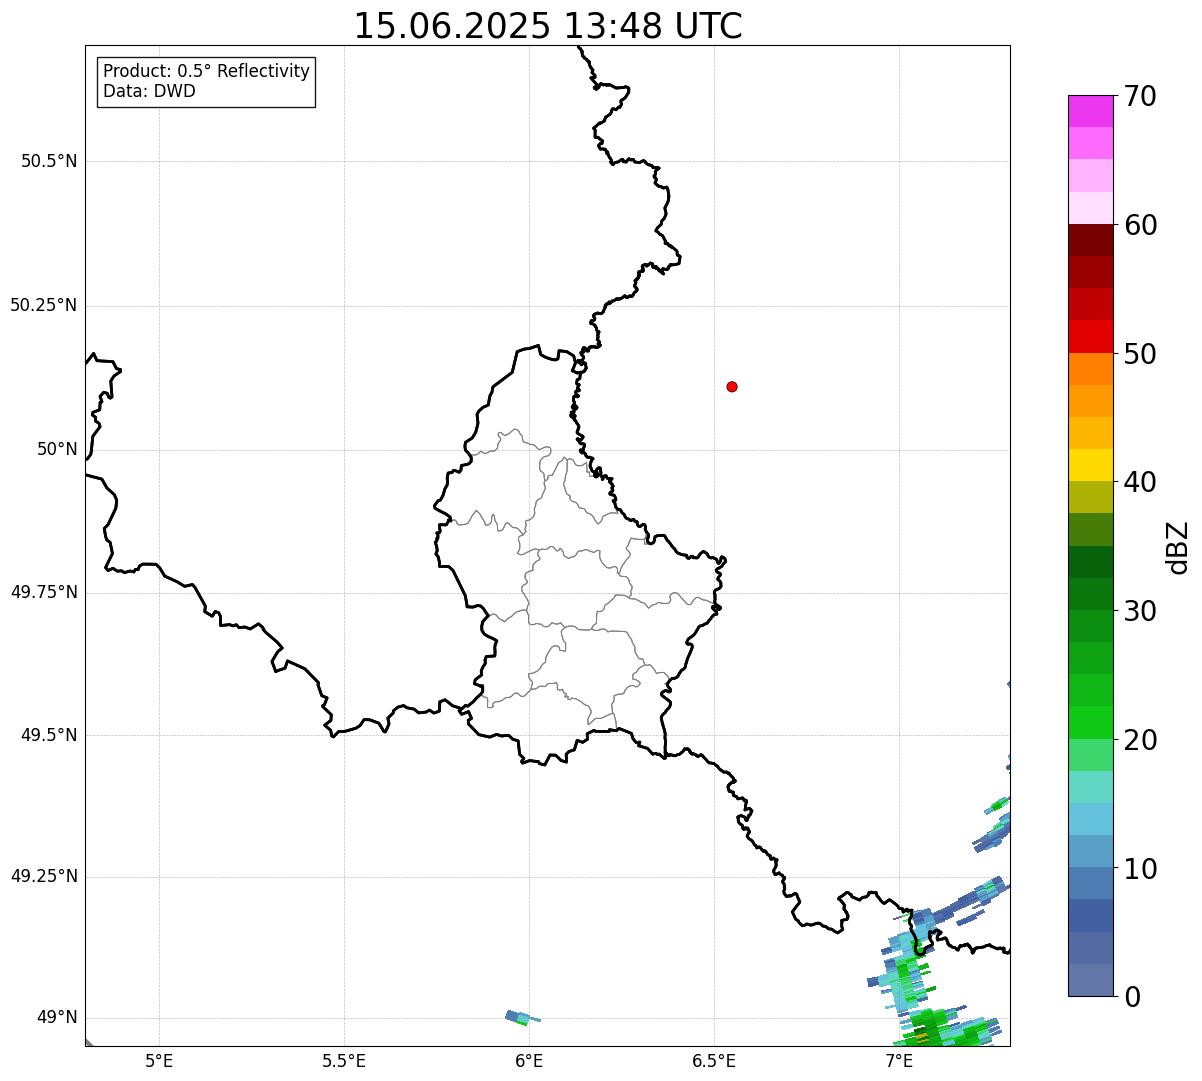Click the magenta top colorbar segment

pyautogui.click(x=1090, y=111)
